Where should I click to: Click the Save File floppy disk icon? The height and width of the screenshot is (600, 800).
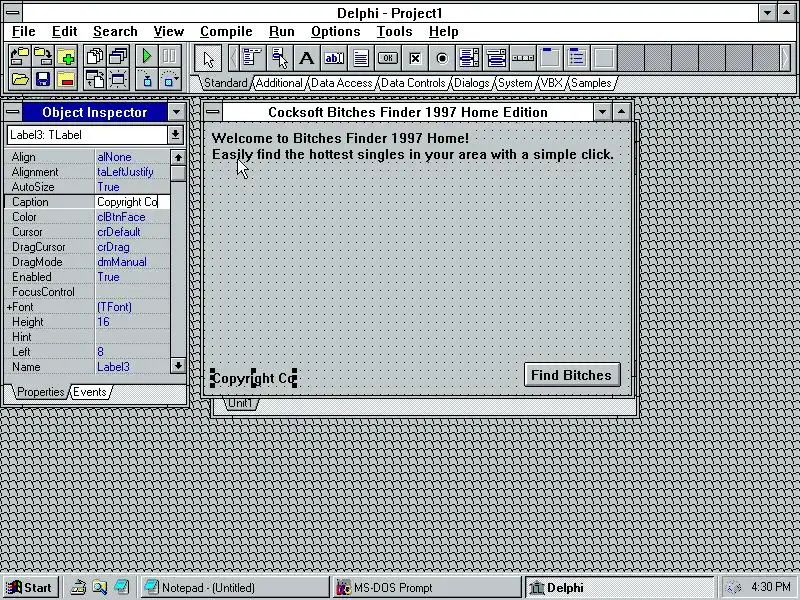(43, 79)
